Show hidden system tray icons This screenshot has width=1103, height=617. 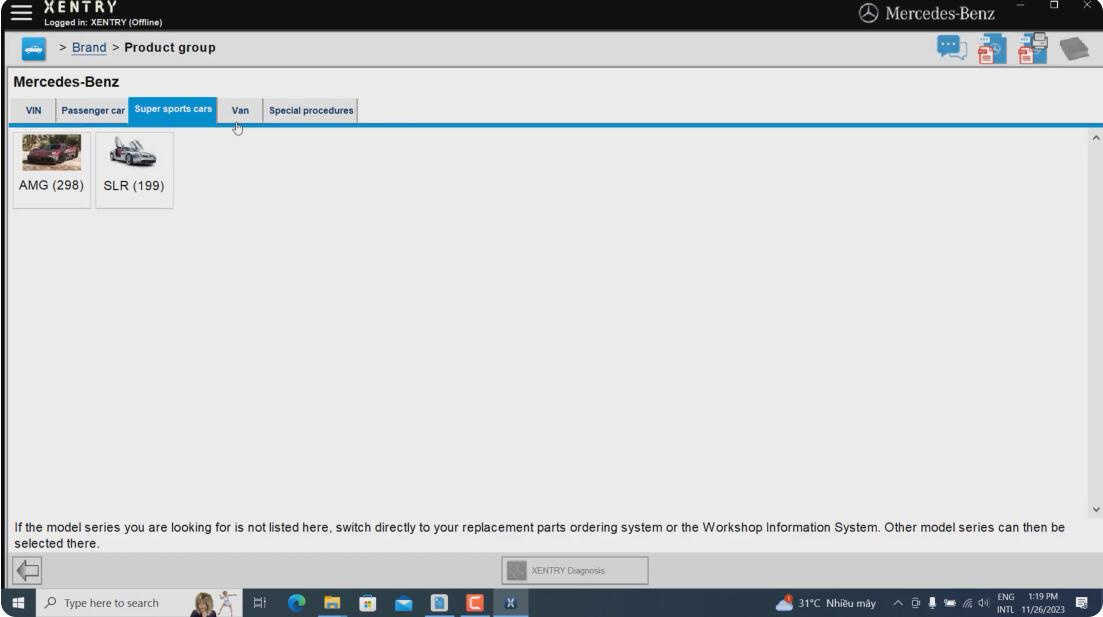(898, 603)
